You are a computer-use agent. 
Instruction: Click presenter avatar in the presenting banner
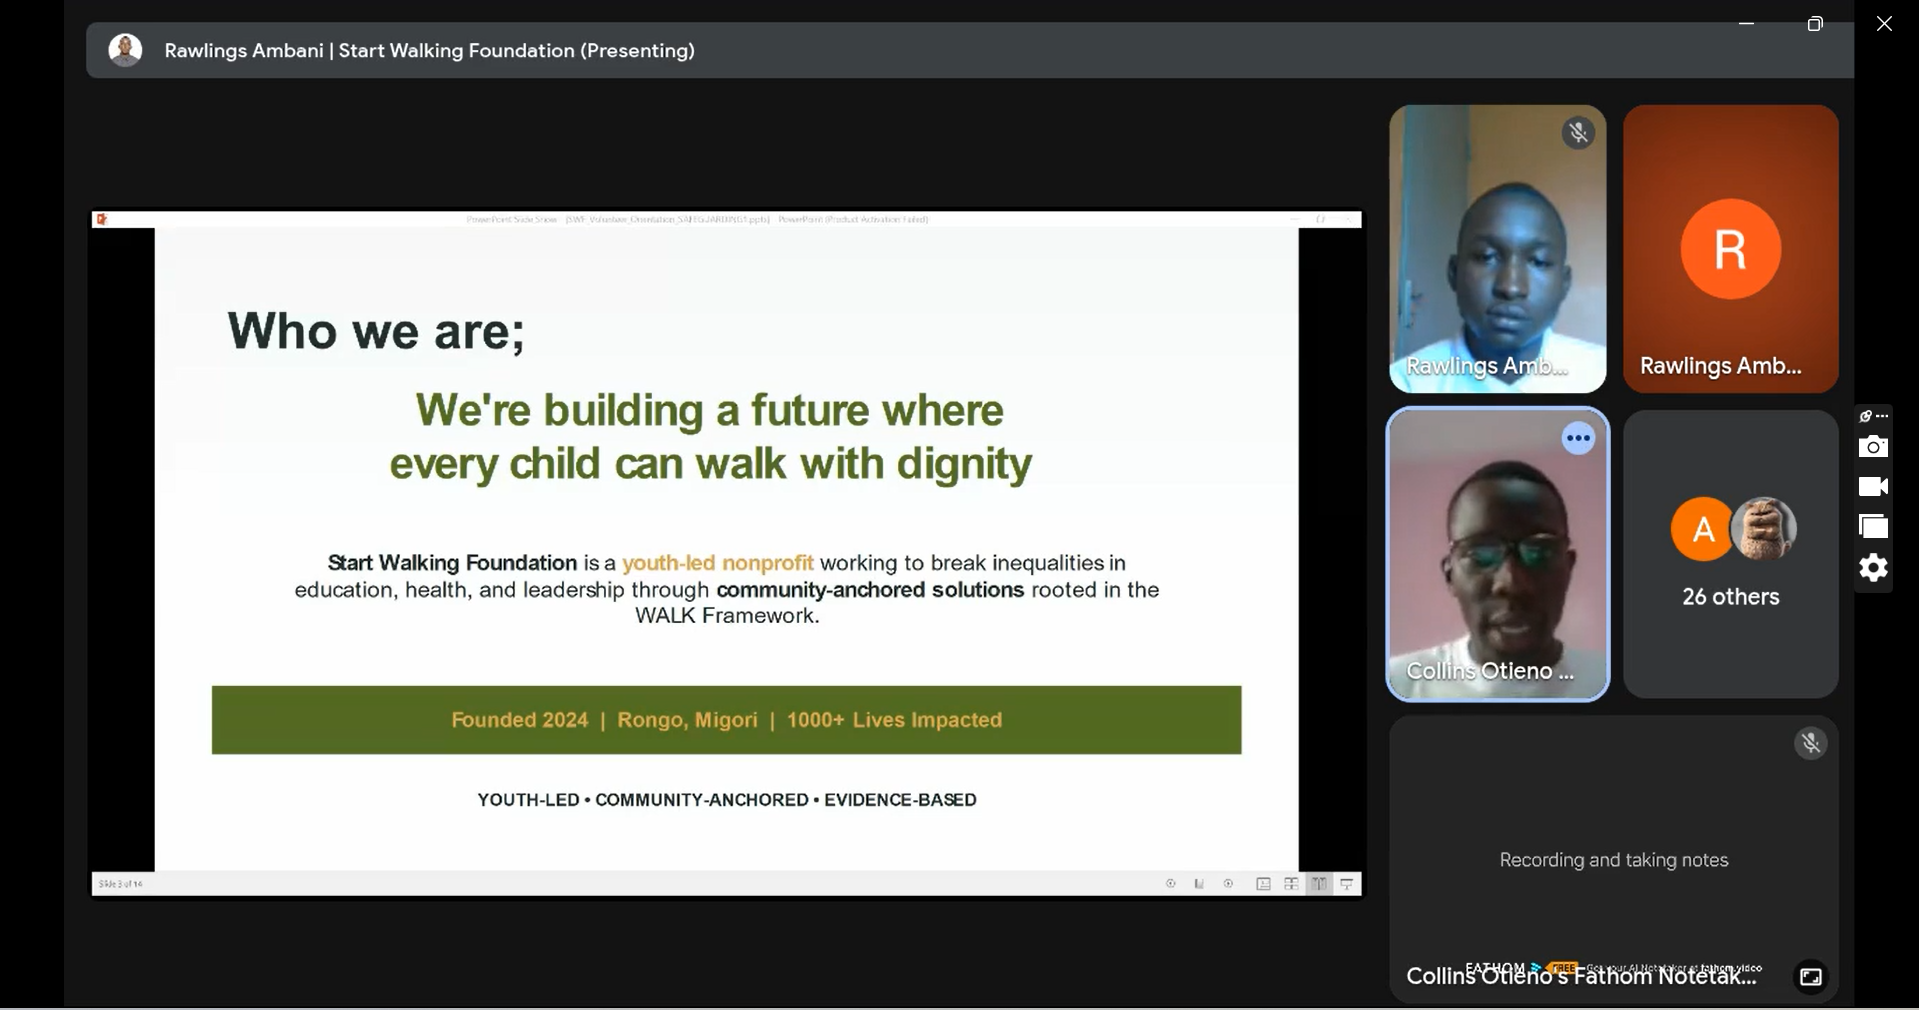(x=125, y=50)
